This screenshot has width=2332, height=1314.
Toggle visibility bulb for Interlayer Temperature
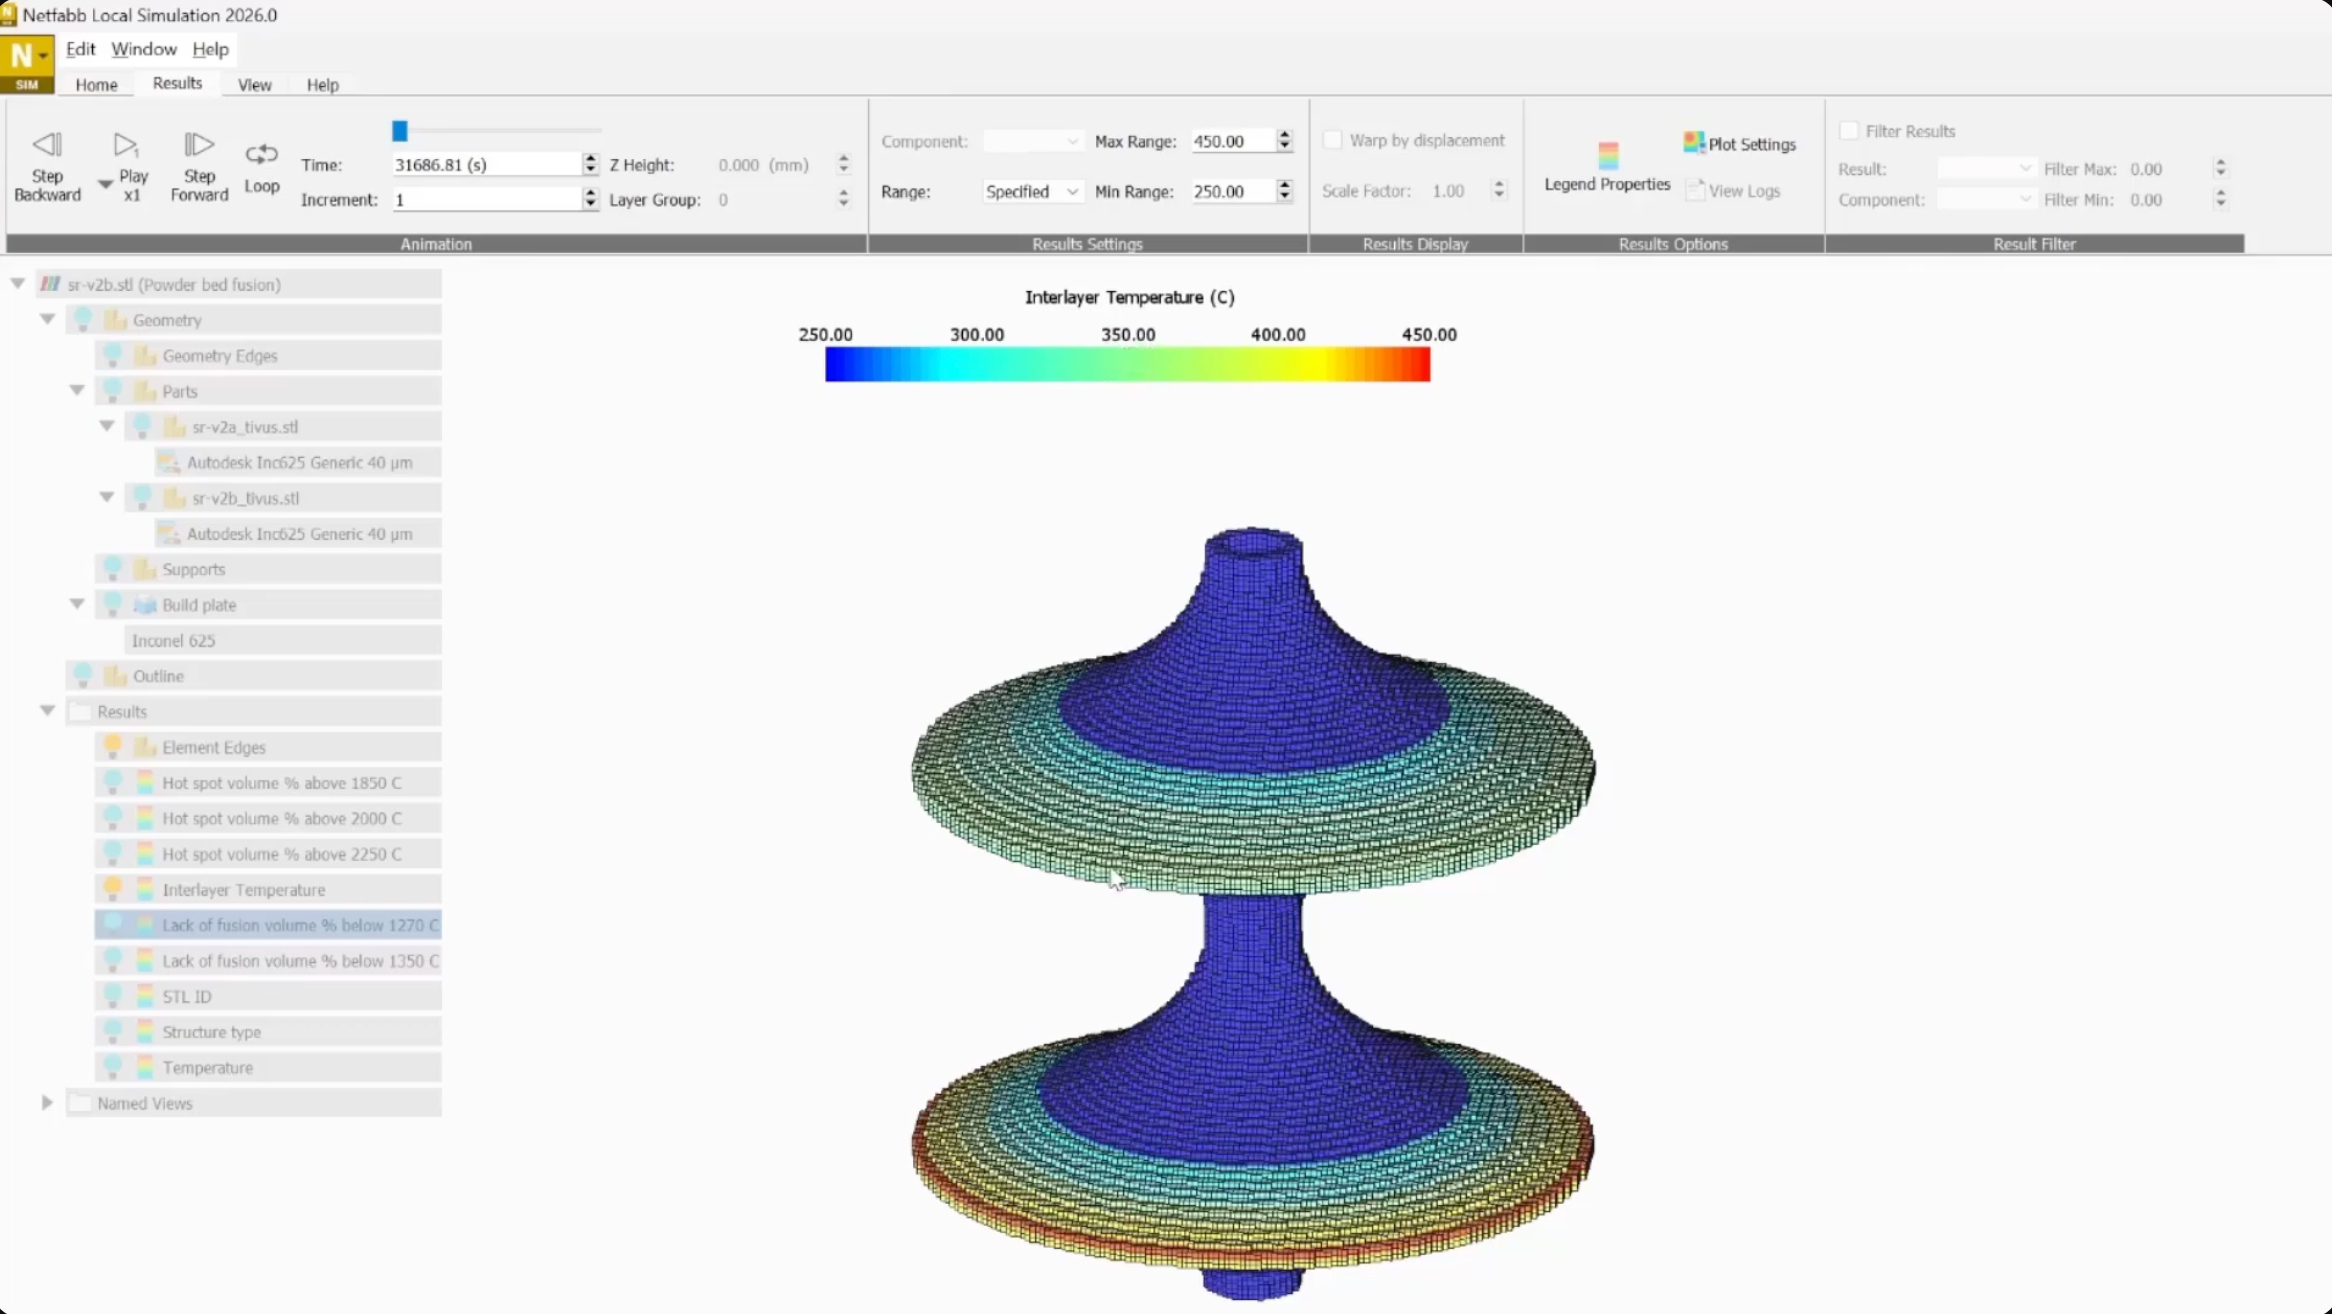[113, 889]
